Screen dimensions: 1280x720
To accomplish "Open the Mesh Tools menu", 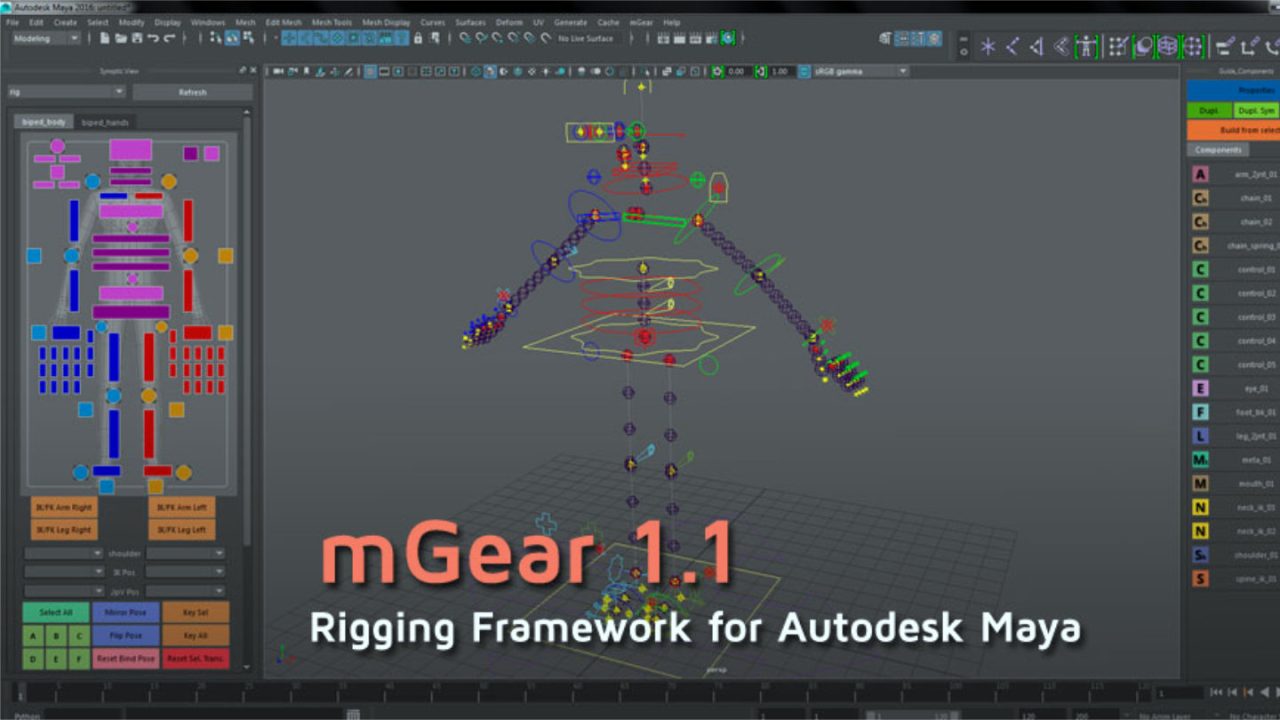I will coord(330,22).
